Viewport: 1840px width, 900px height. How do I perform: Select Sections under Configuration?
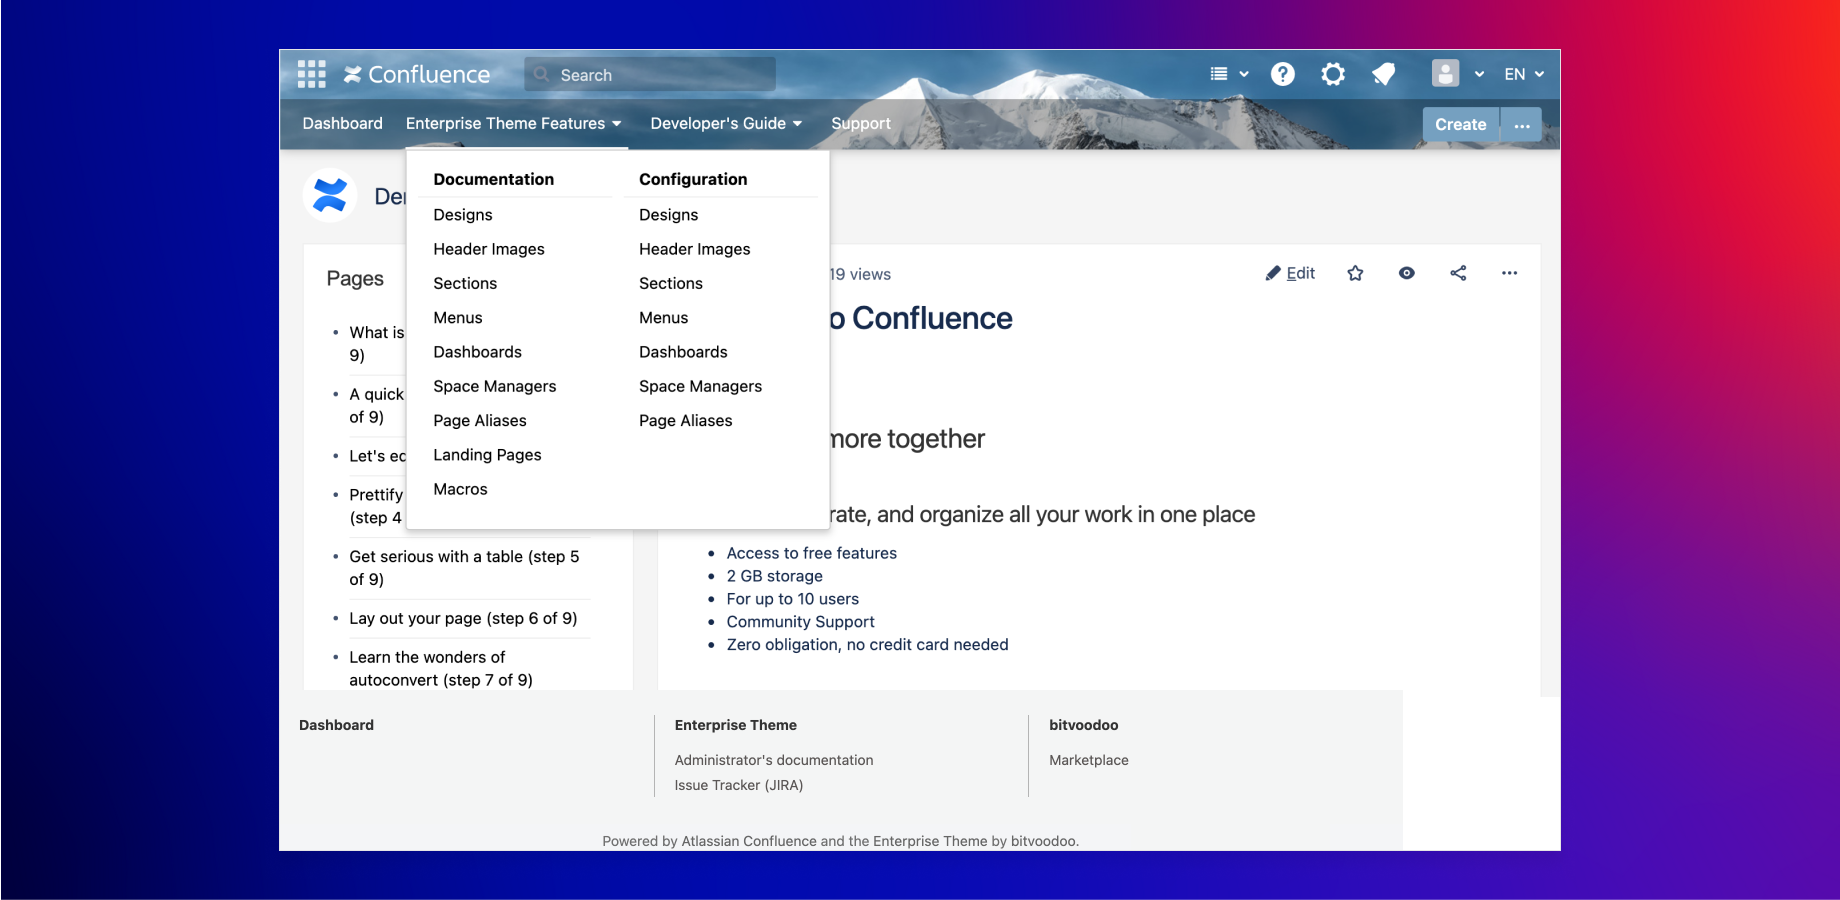pyautogui.click(x=671, y=283)
